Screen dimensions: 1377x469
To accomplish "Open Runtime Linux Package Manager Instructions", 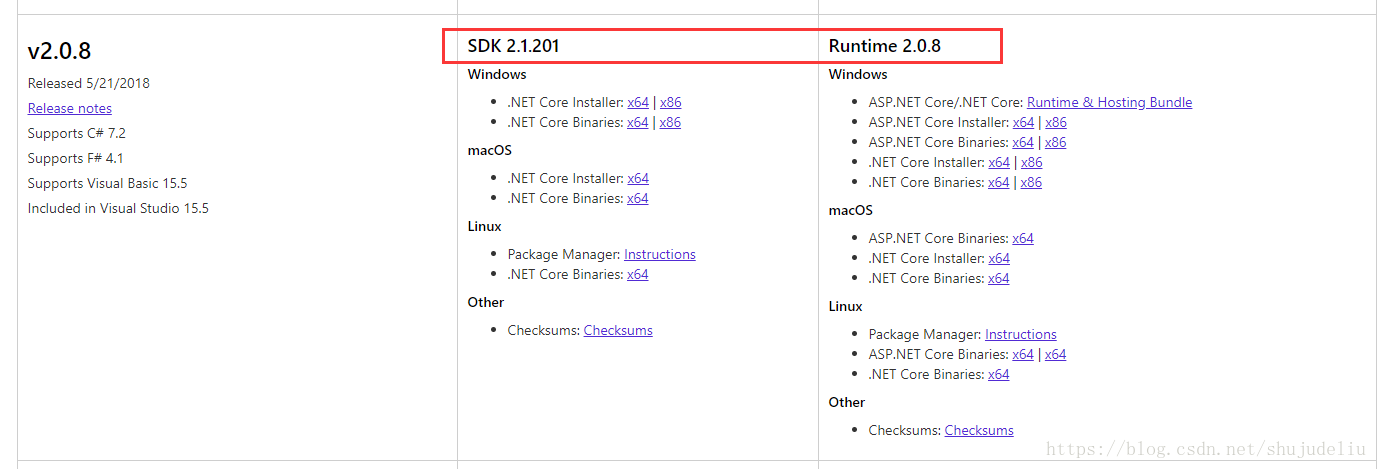I will 1021,334.
